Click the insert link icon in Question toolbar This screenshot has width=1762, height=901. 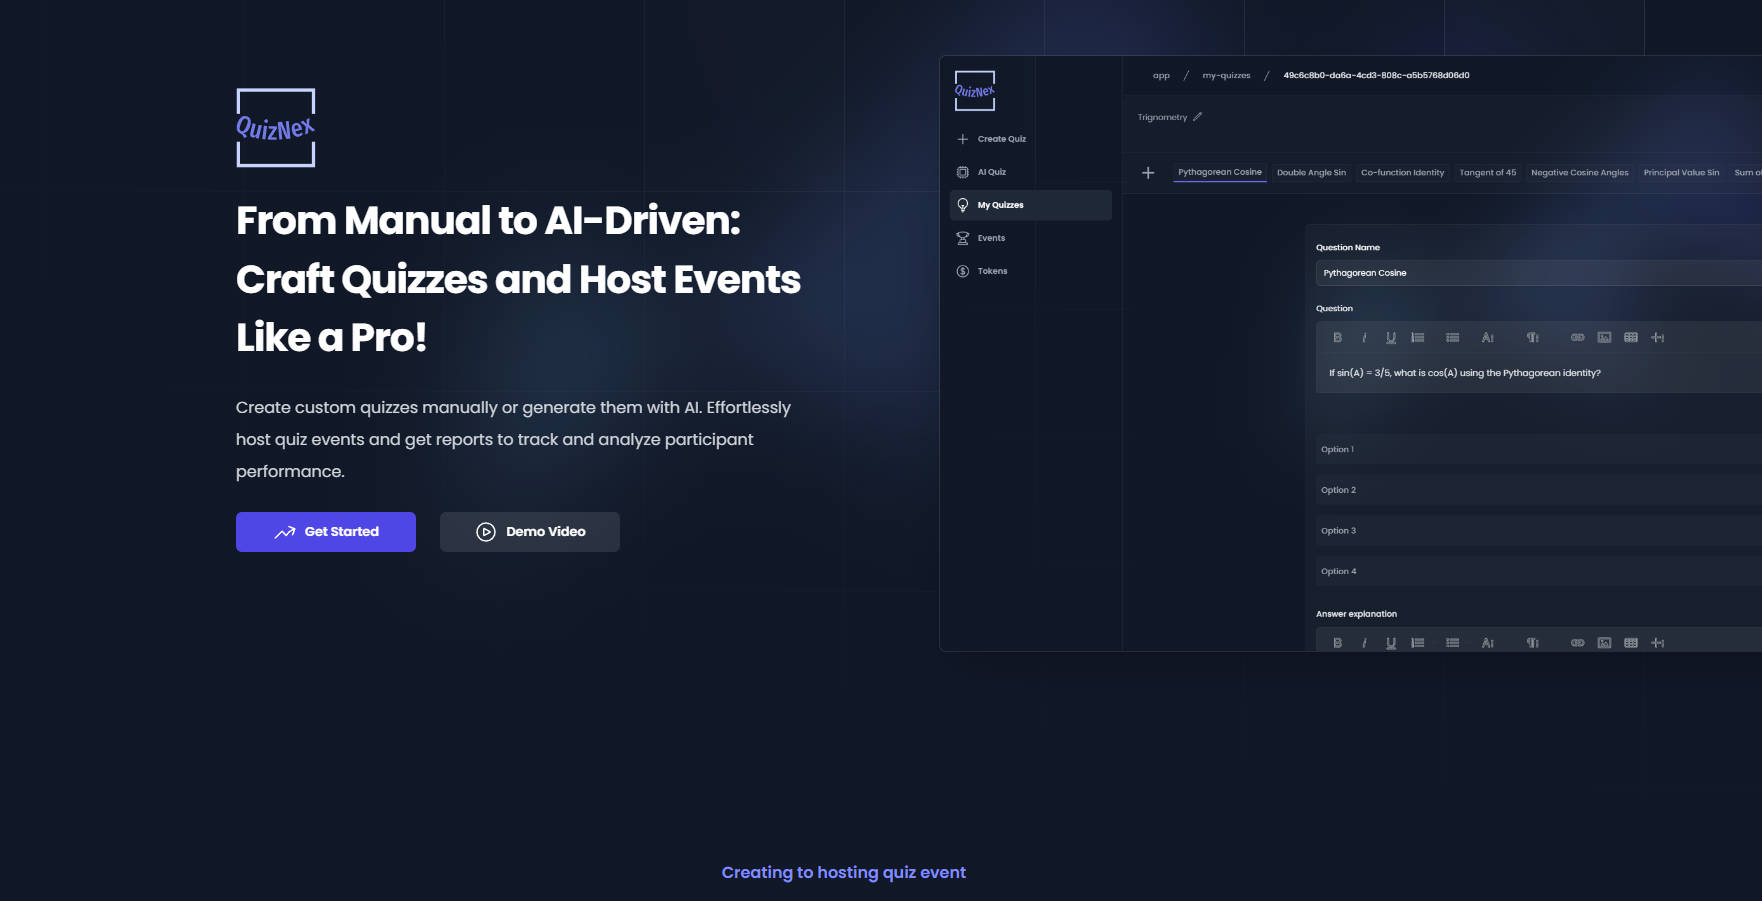click(1577, 338)
